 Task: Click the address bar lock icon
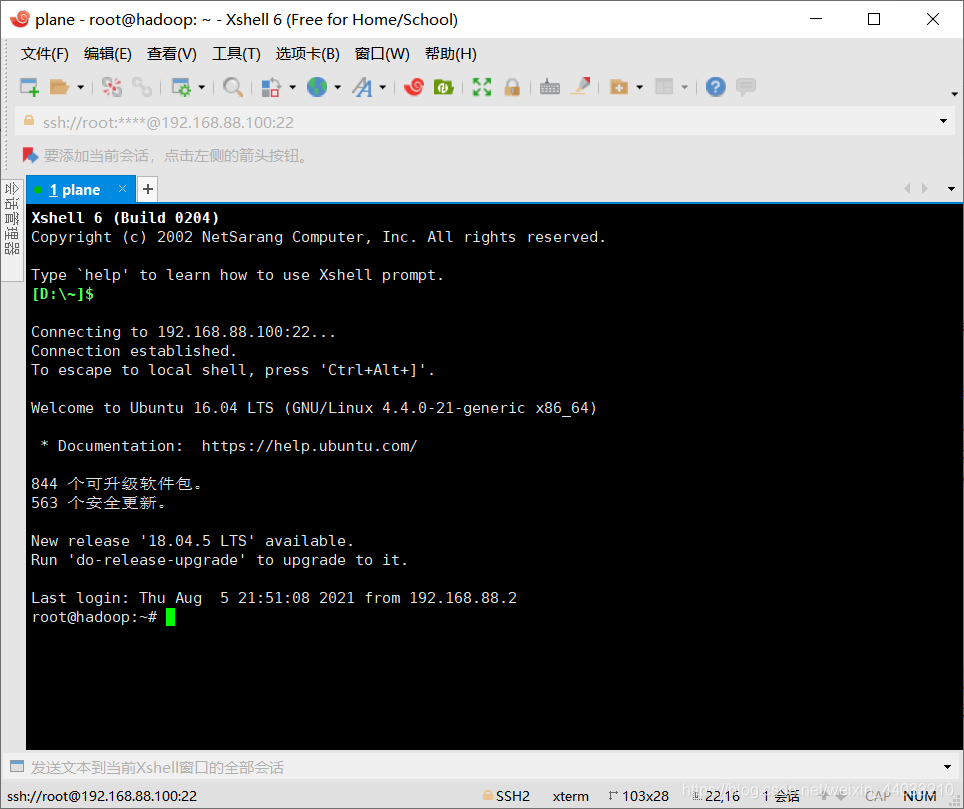tap(28, 120)
